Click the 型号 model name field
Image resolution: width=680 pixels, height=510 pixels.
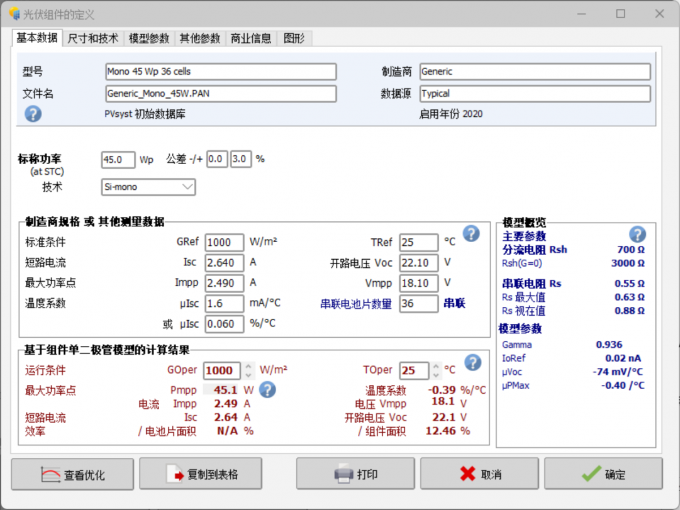click(x=221, y=72)
